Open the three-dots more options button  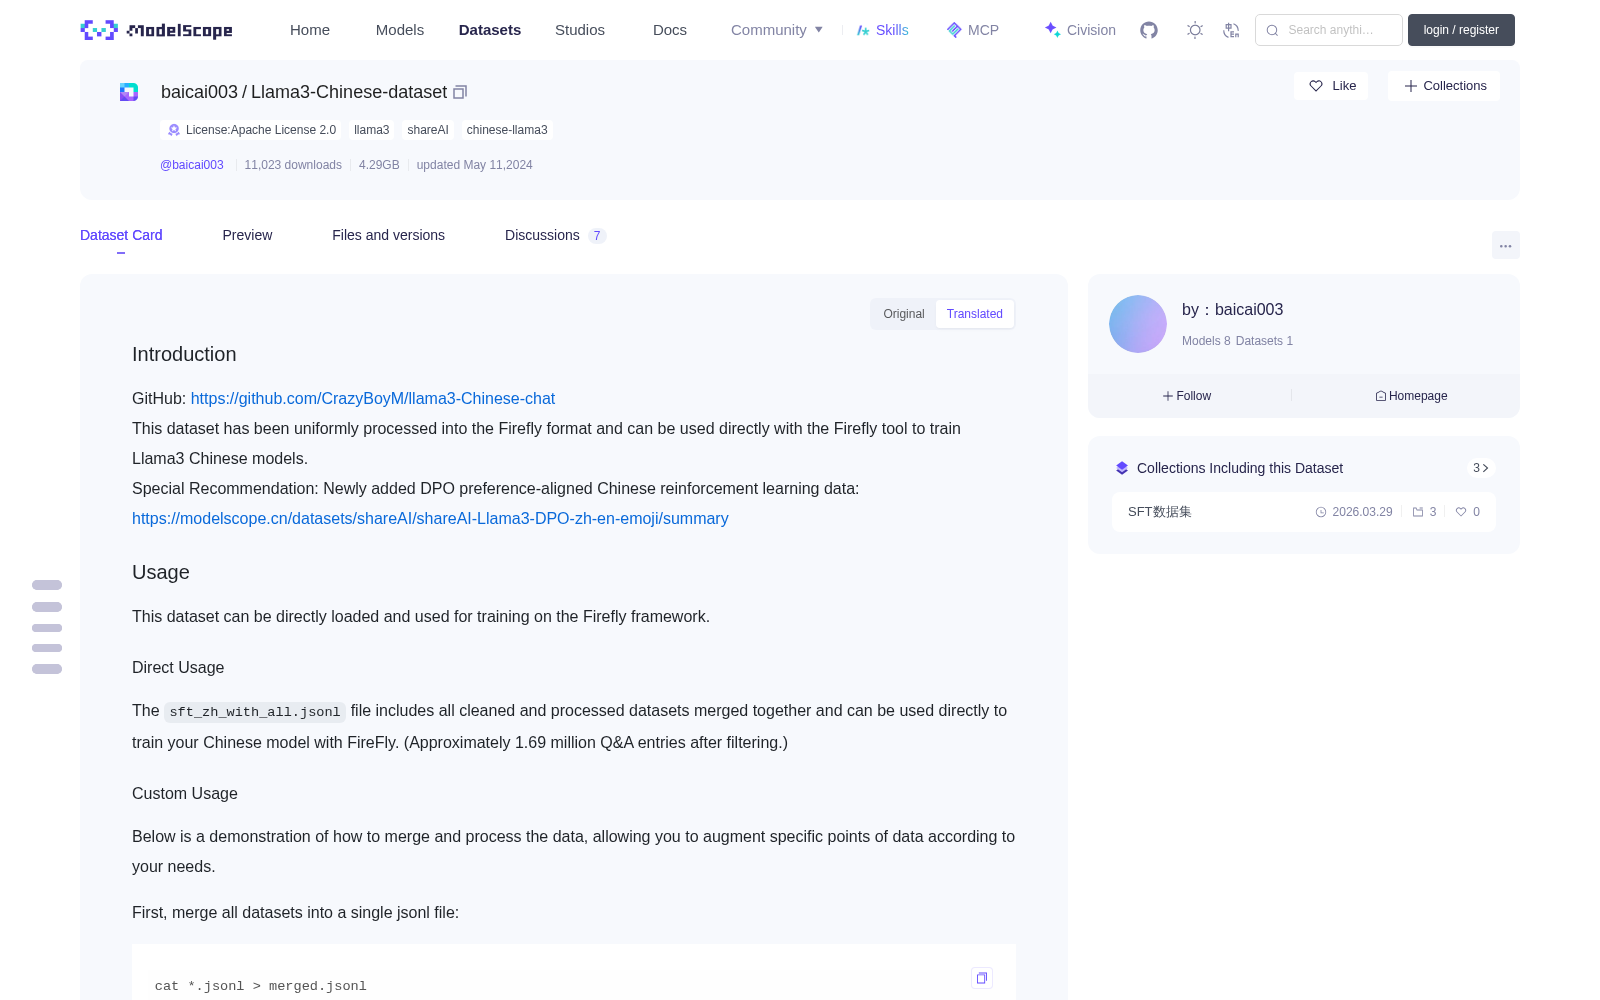point(1506,245)
